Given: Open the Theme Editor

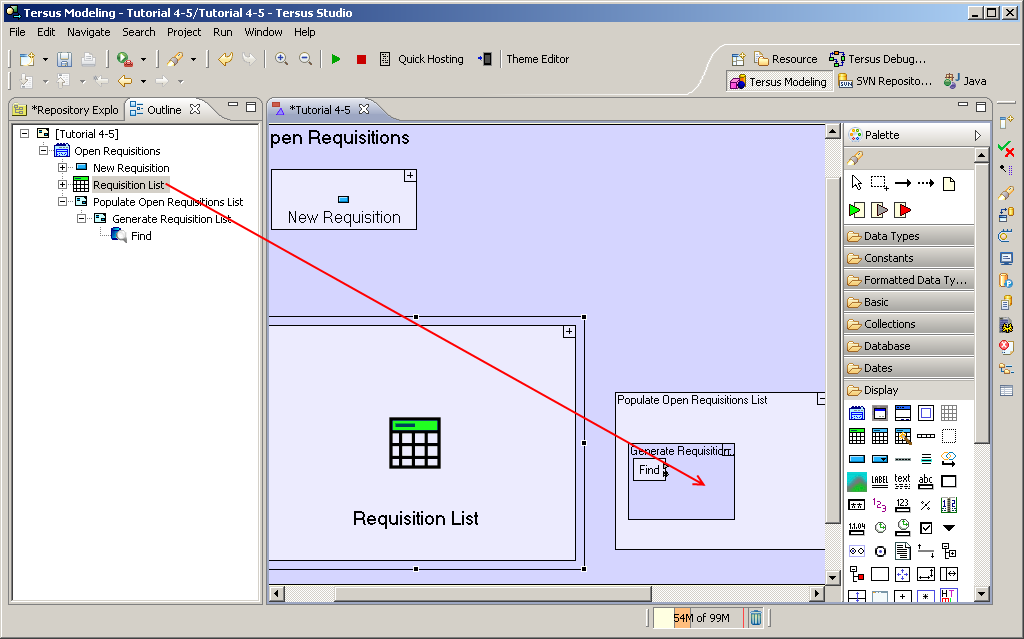Looking at the screenshot, I should coord(537,59).
